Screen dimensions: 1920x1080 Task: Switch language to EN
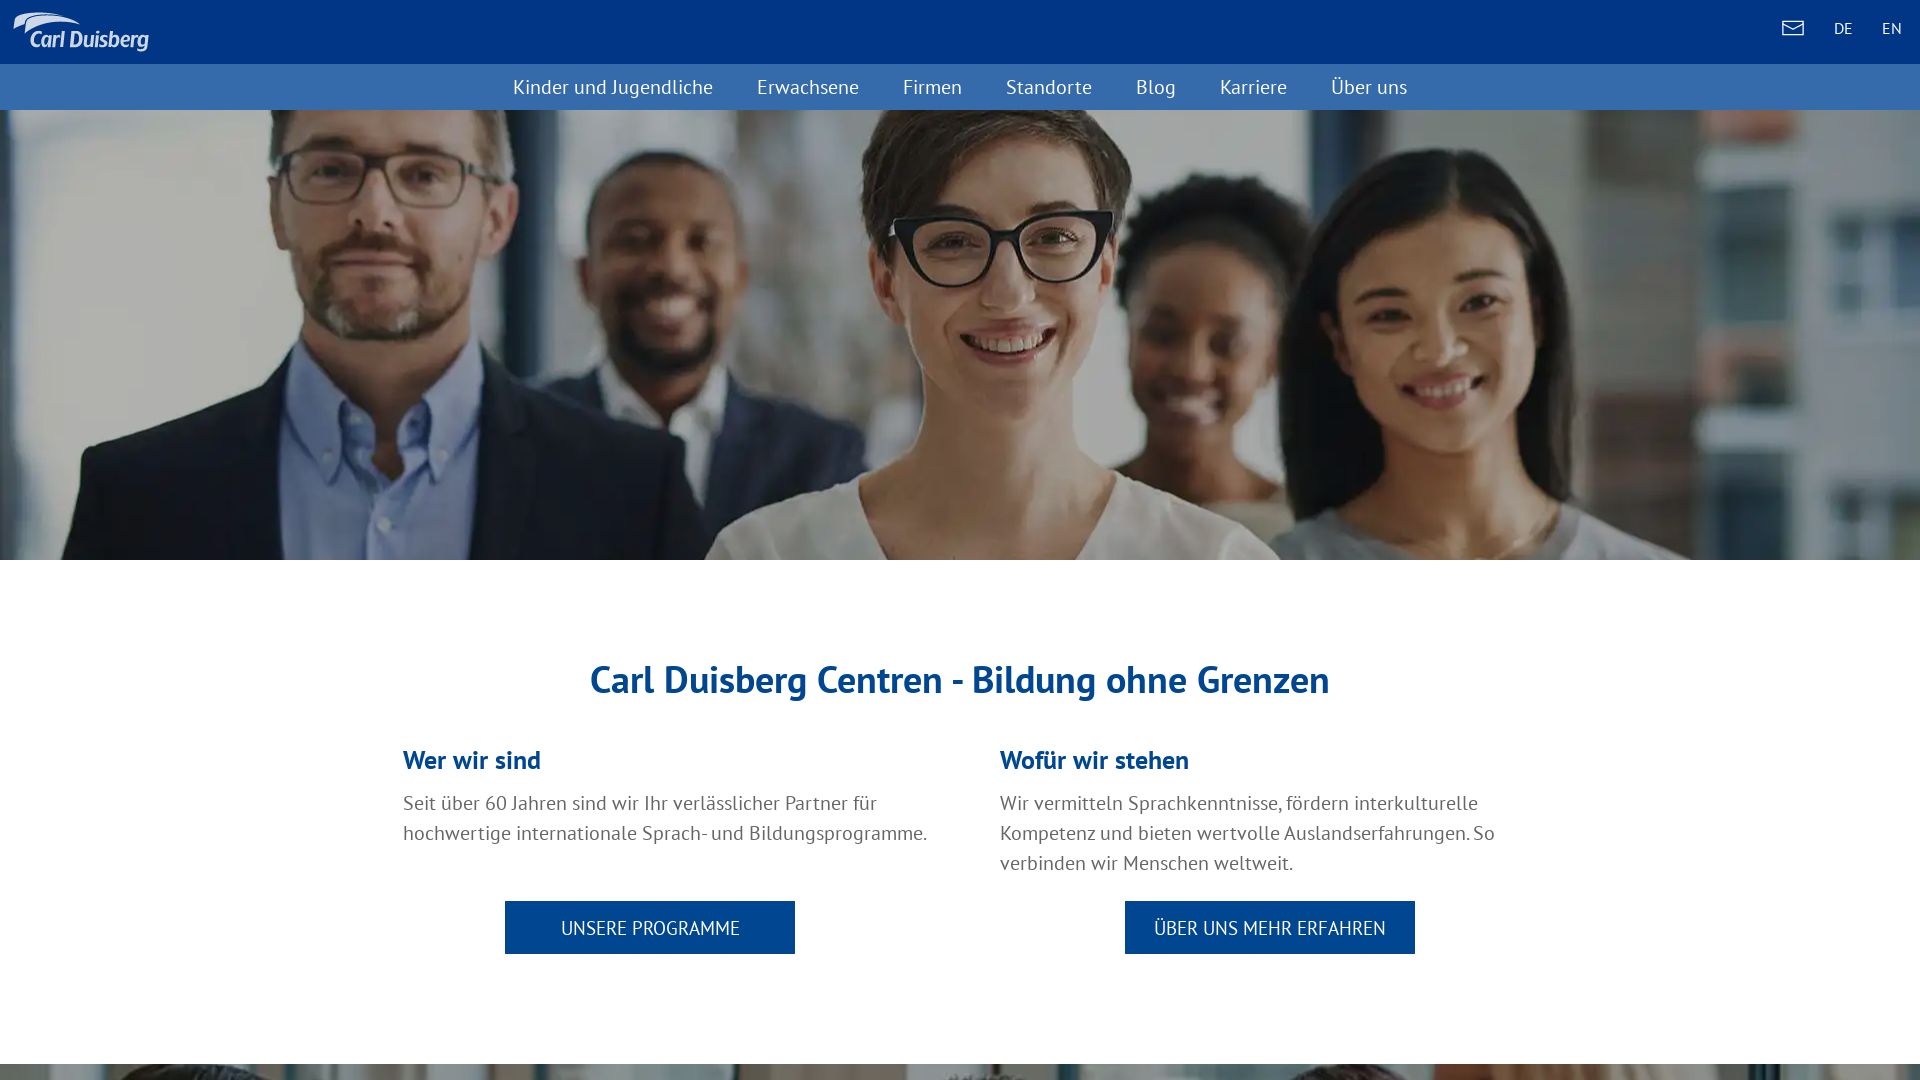click(x=1891, y=29)
